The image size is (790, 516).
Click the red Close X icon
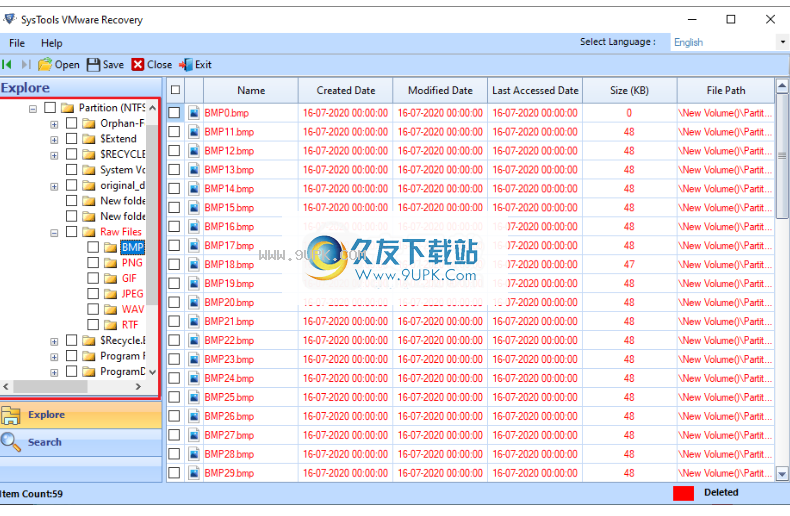pos(138,64)
